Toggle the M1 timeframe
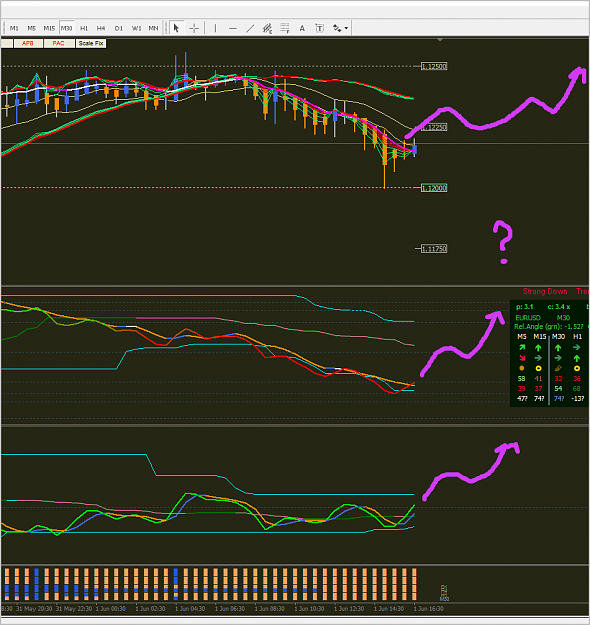The image size is (590, 625). [14, 28]
